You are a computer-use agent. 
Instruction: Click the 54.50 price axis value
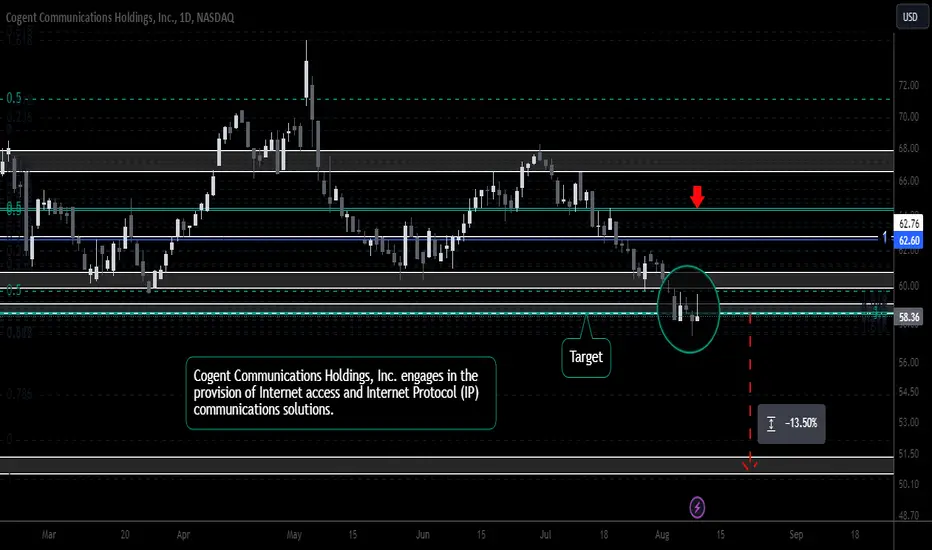pos(908,392)
